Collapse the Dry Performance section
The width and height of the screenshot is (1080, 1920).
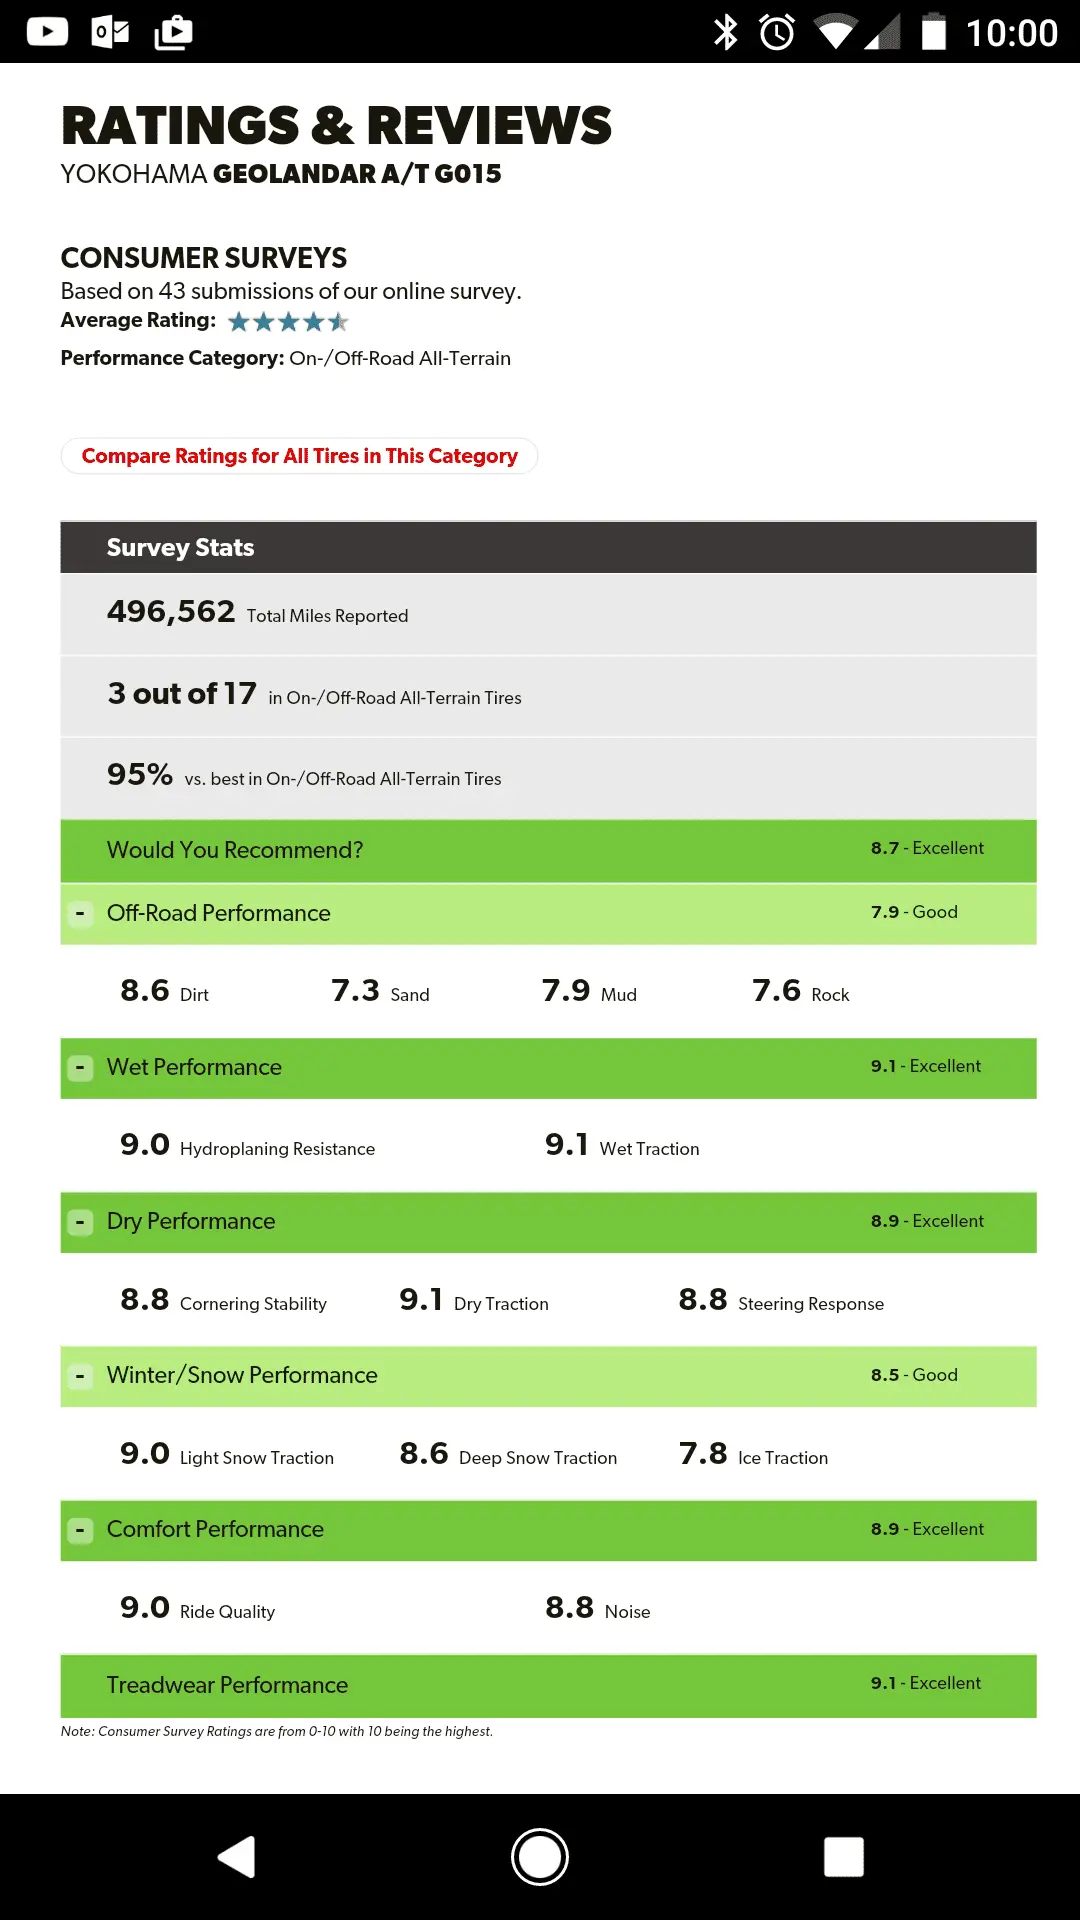click(80, 1222)
